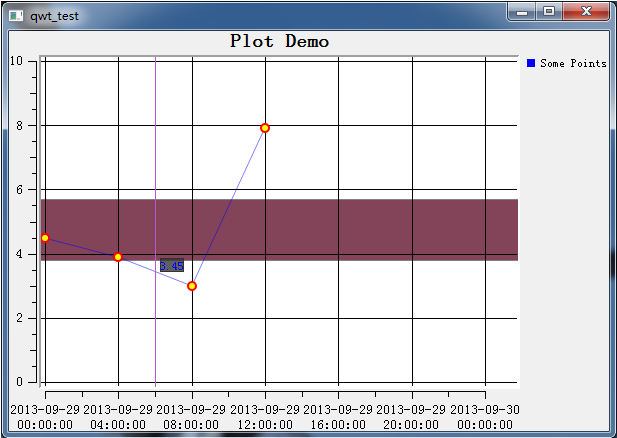Select the data point at 08:00:00
617x438 pixels.
click(192, 286)
